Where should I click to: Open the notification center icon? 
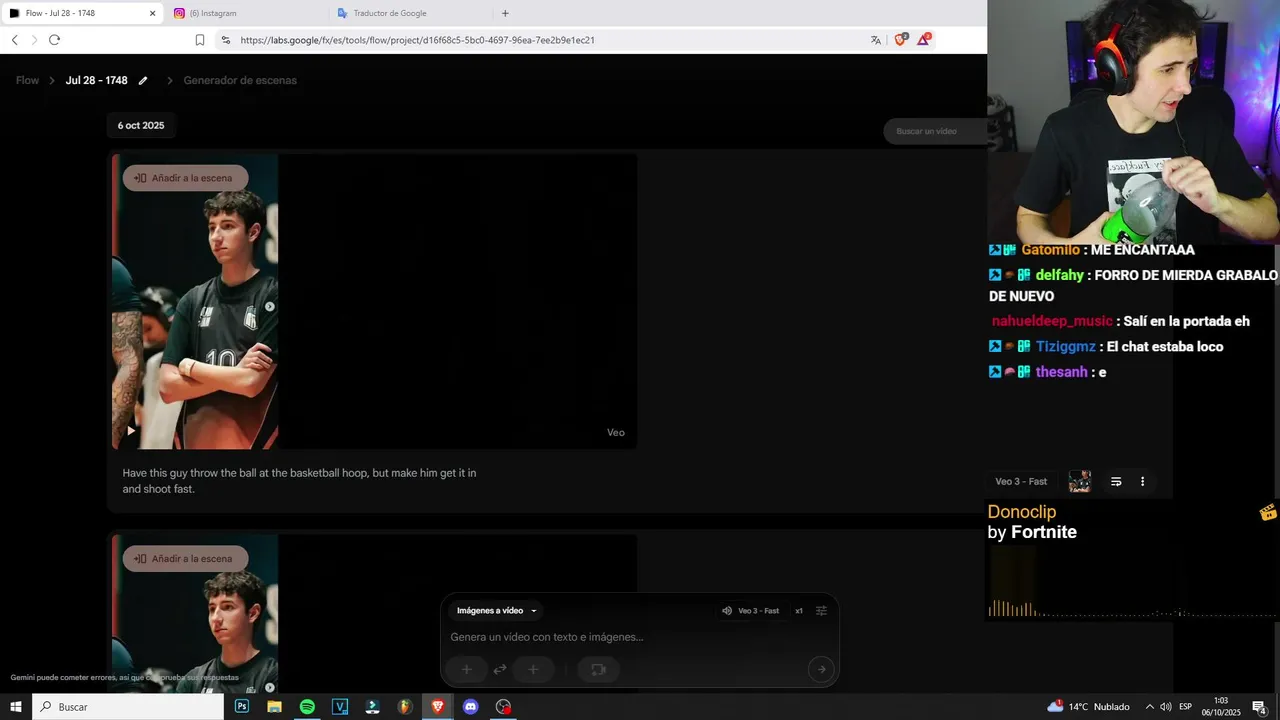click(1260, 707)
